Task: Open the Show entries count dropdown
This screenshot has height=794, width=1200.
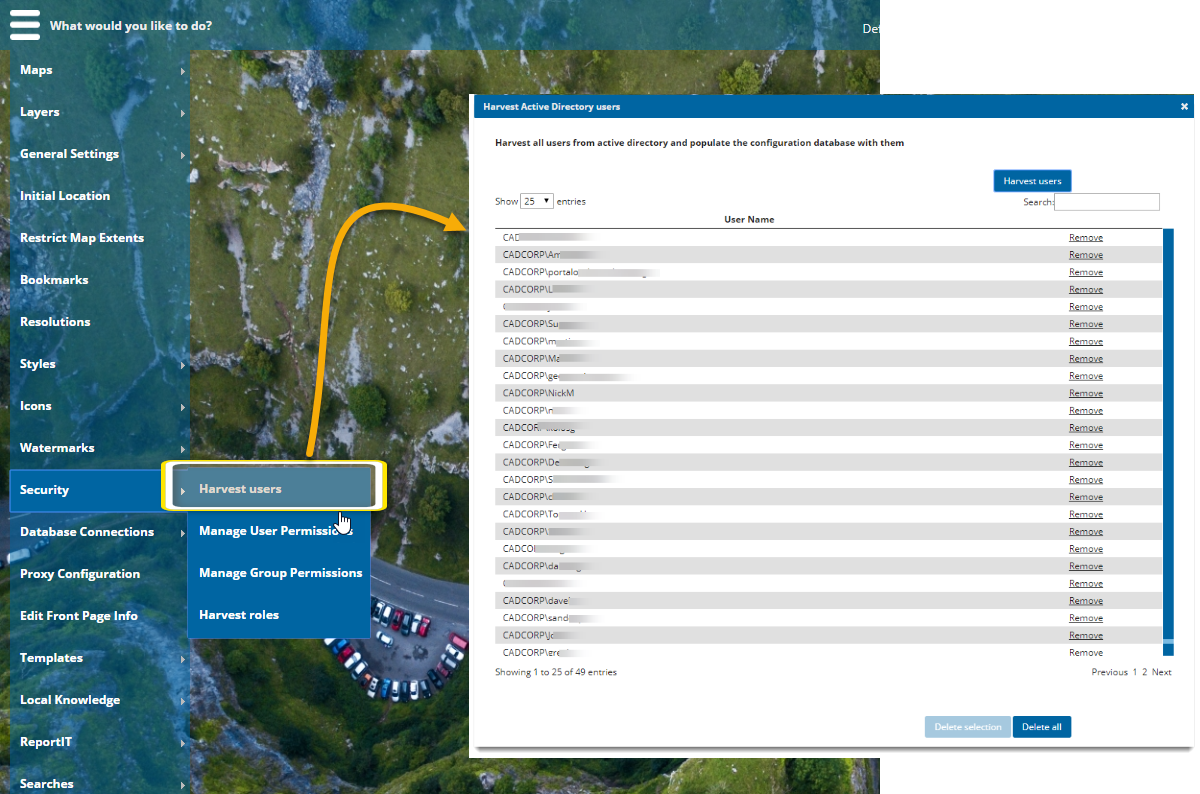Action: (537, 201)
